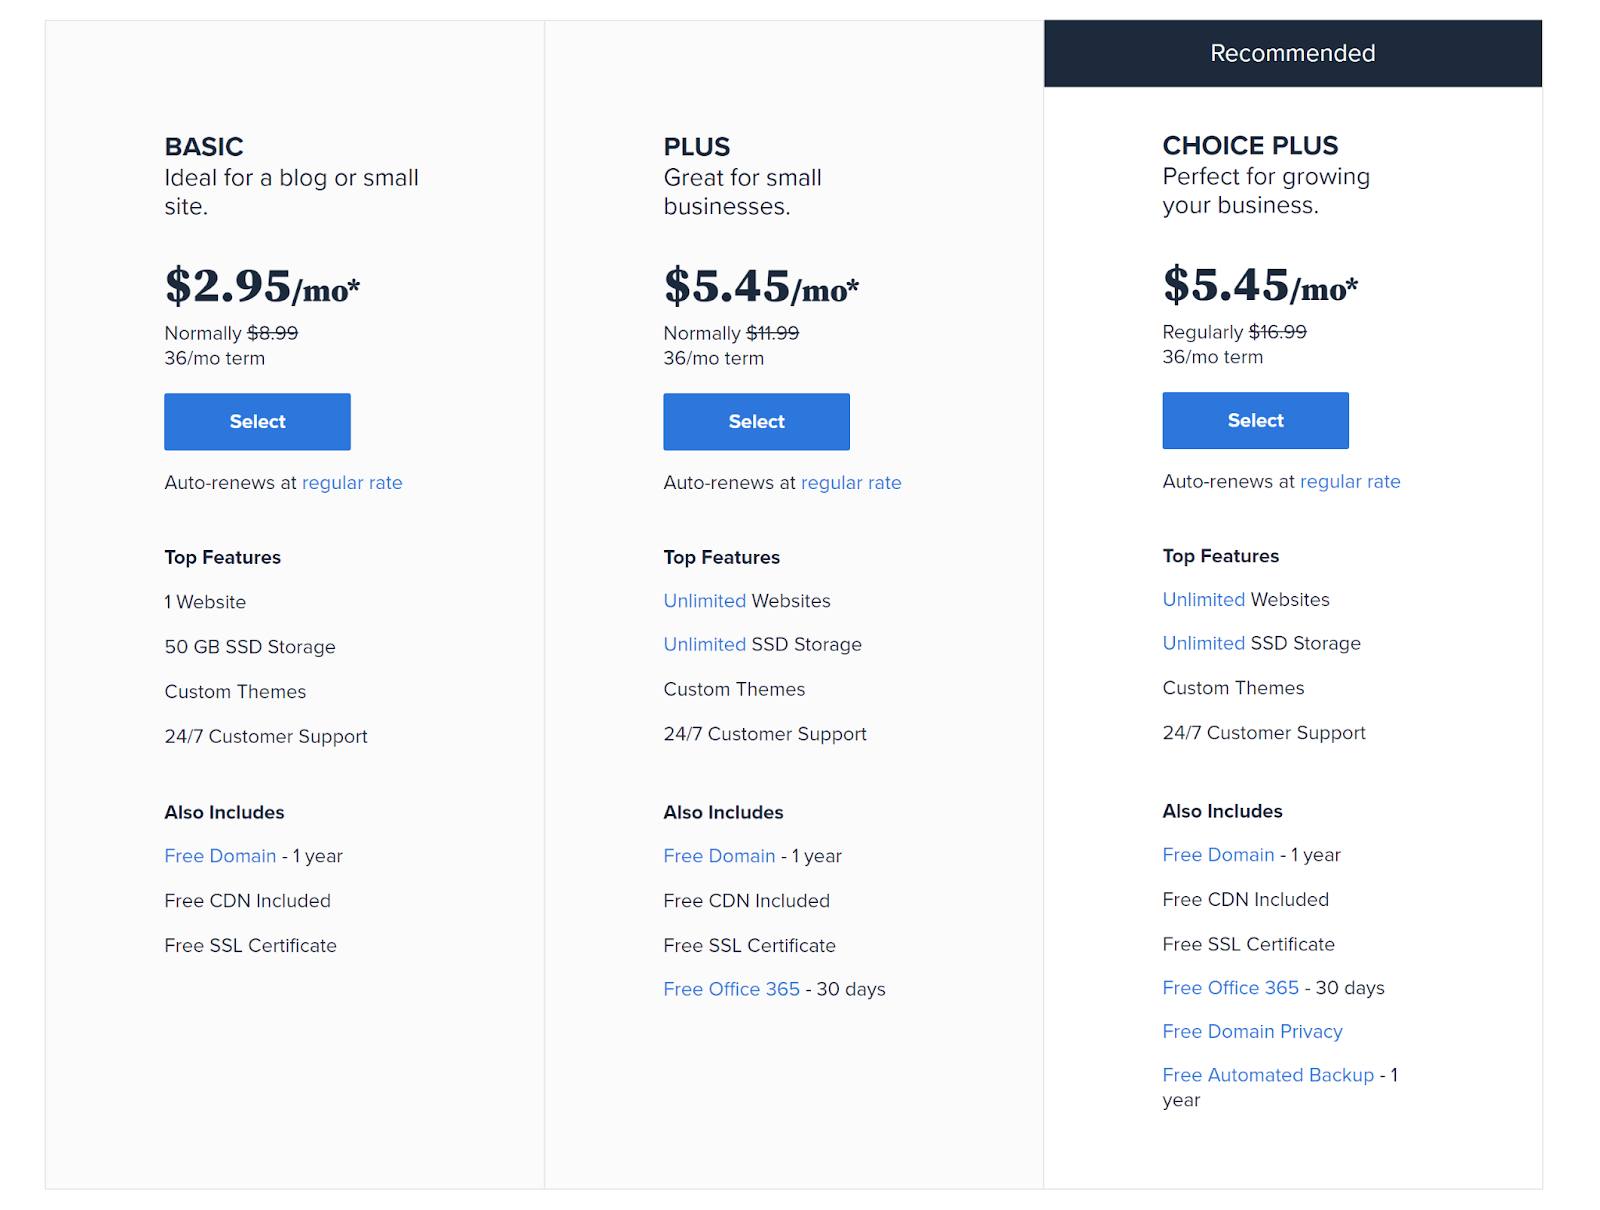The height and width of the screenshot is (1210, 1600).
Task: Click the $5.45/mo price under CHOICE PLUS
Action: 1259,285
